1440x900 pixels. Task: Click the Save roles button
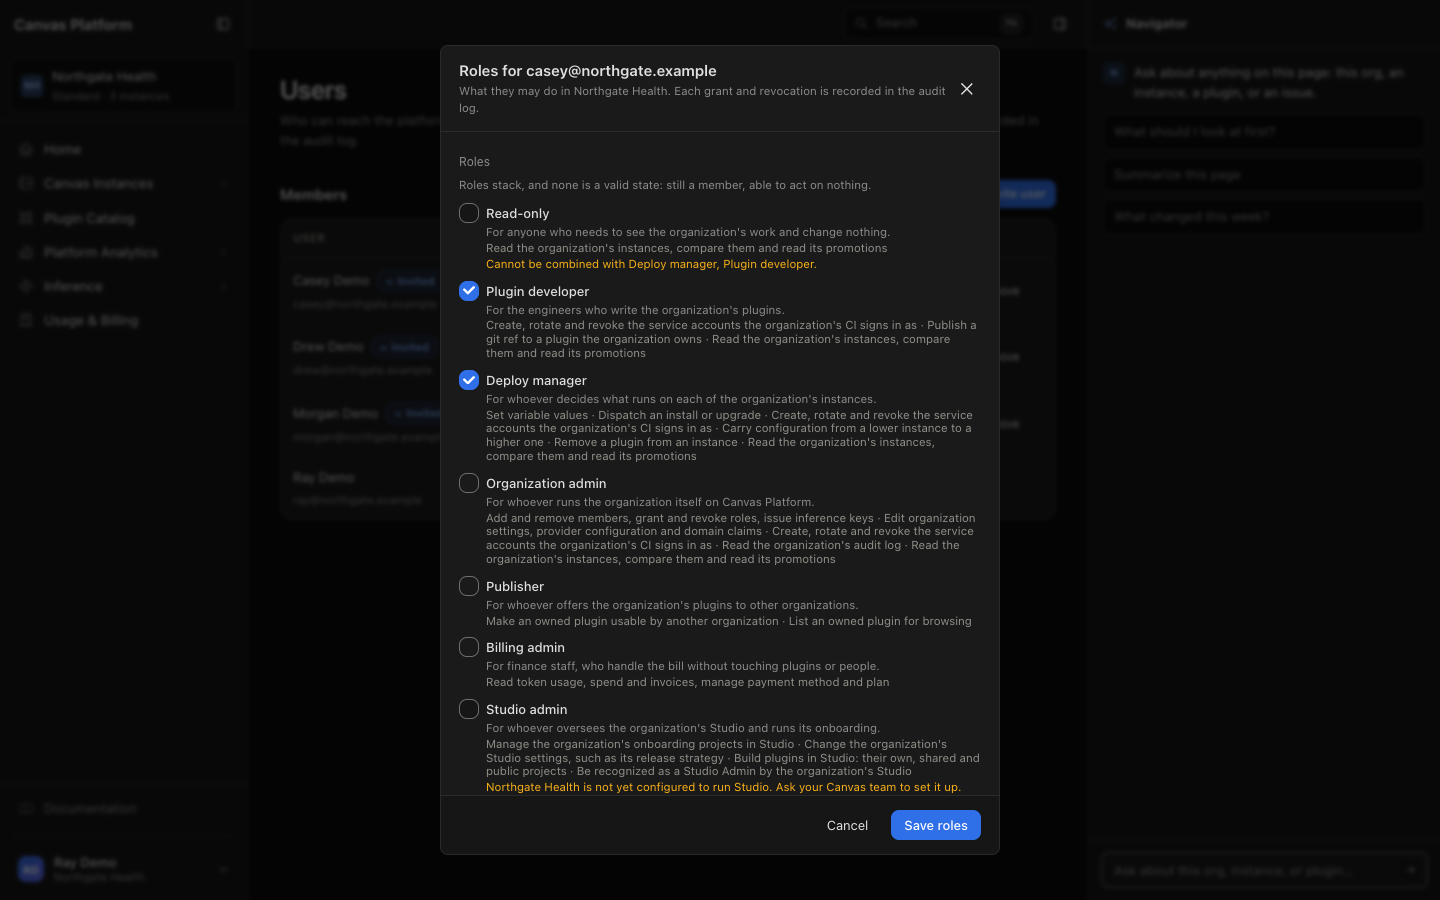(x=936, y=825)
